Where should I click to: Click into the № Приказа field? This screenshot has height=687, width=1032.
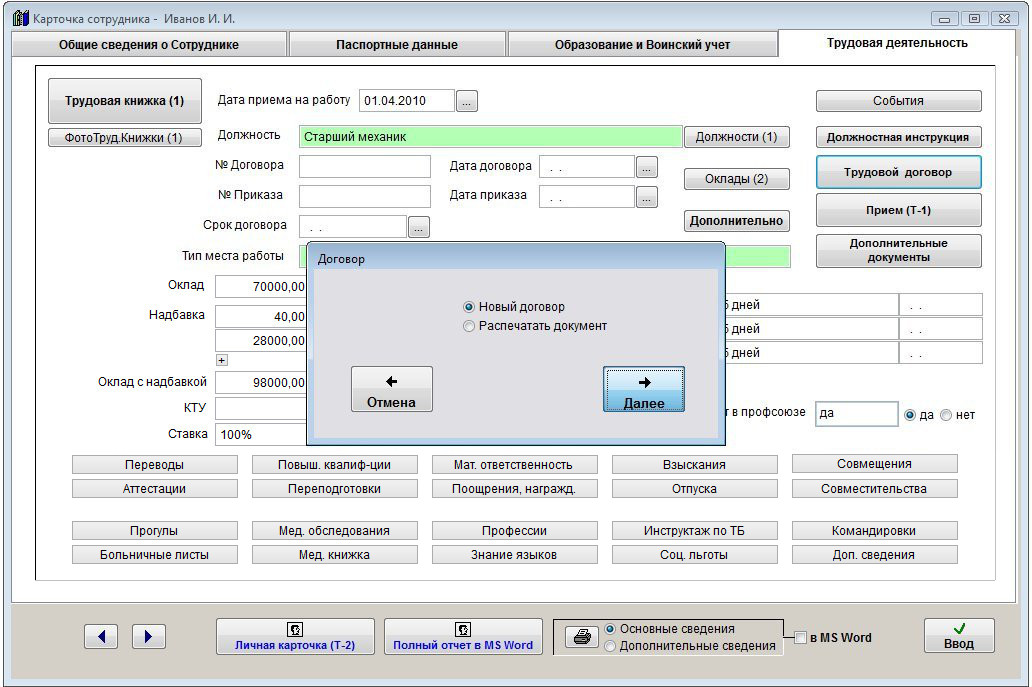pyautogui.click(x=364, y=196)
